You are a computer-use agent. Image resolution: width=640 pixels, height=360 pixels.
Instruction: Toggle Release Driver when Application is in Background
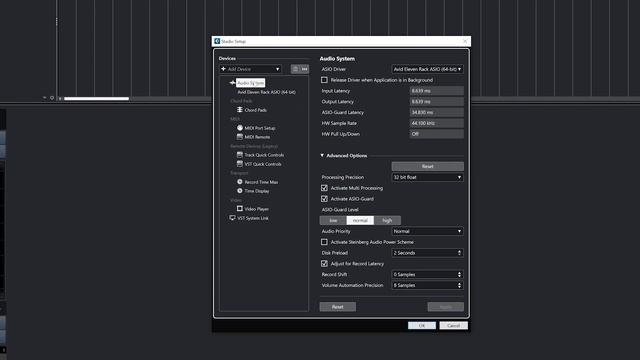click(324, 80)
